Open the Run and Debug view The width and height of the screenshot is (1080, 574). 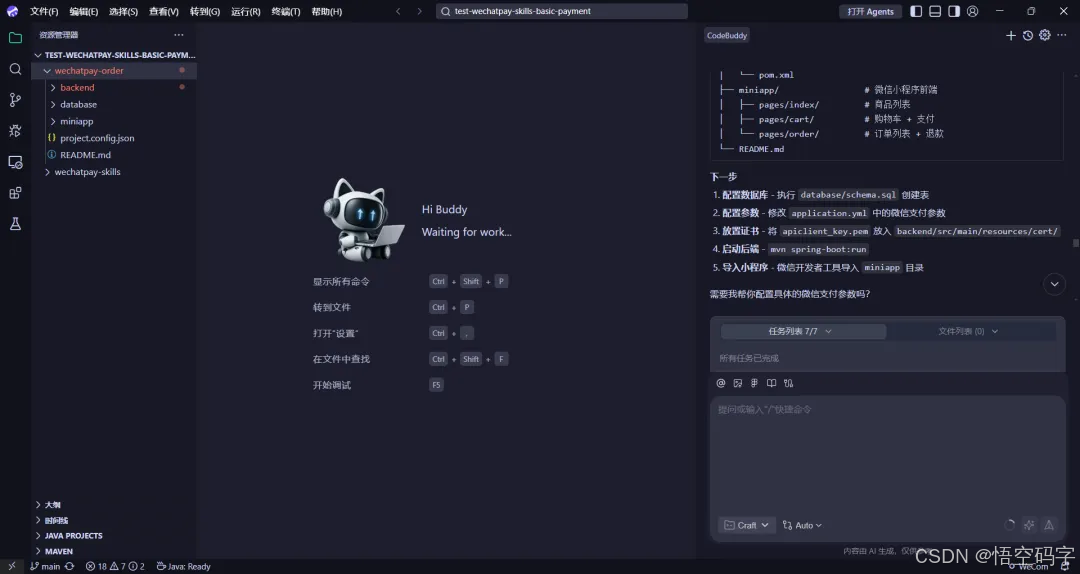[x=15, y=131]
